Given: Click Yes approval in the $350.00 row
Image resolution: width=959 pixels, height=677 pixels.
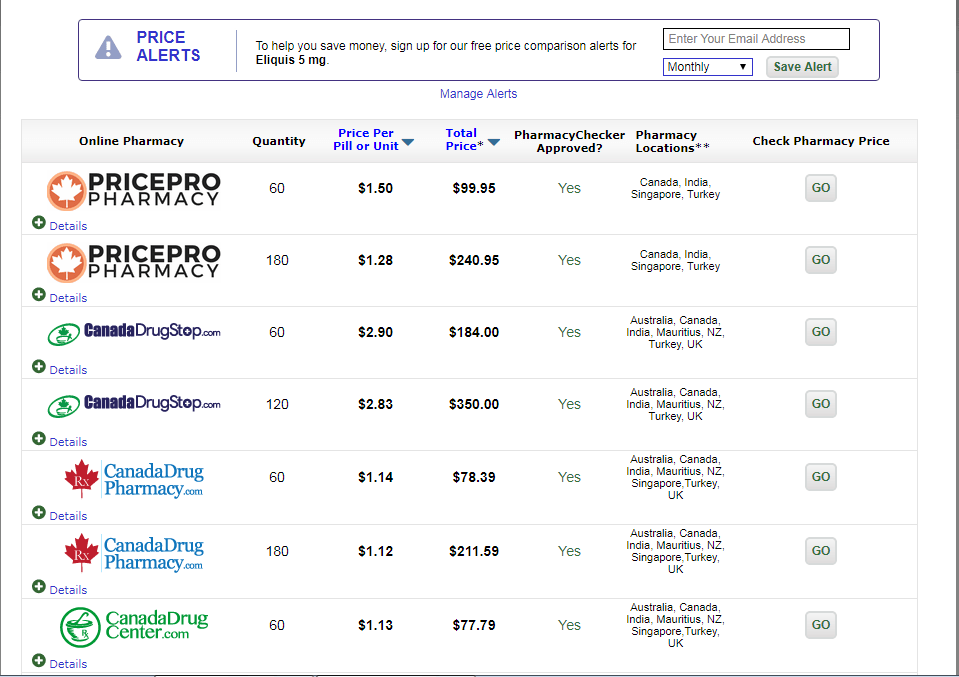Looking at the screenshot, I should (x=569, y=404).
